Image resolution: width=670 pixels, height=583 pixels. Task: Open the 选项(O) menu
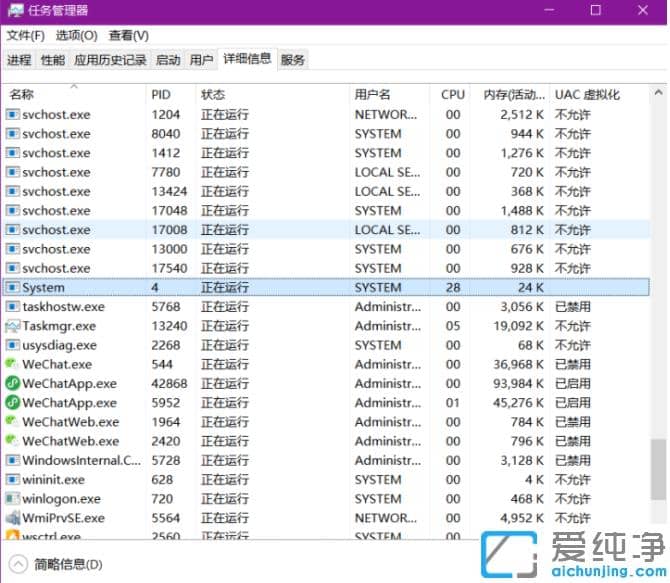(77, 35)
